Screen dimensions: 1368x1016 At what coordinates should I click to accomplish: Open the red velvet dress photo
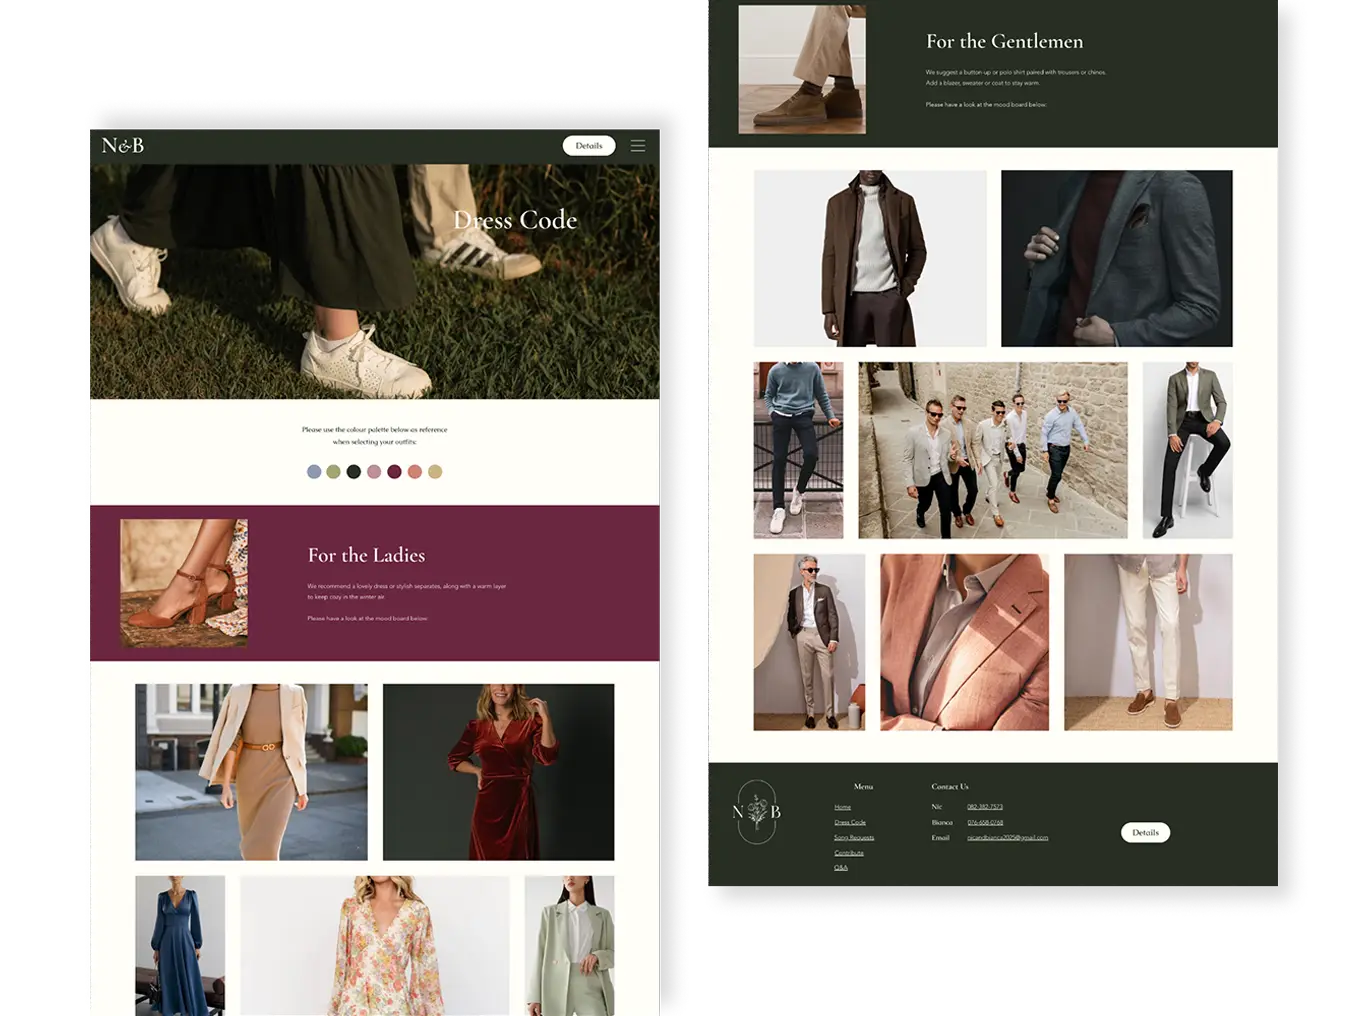pyautogui.click(x=498, y=772)
